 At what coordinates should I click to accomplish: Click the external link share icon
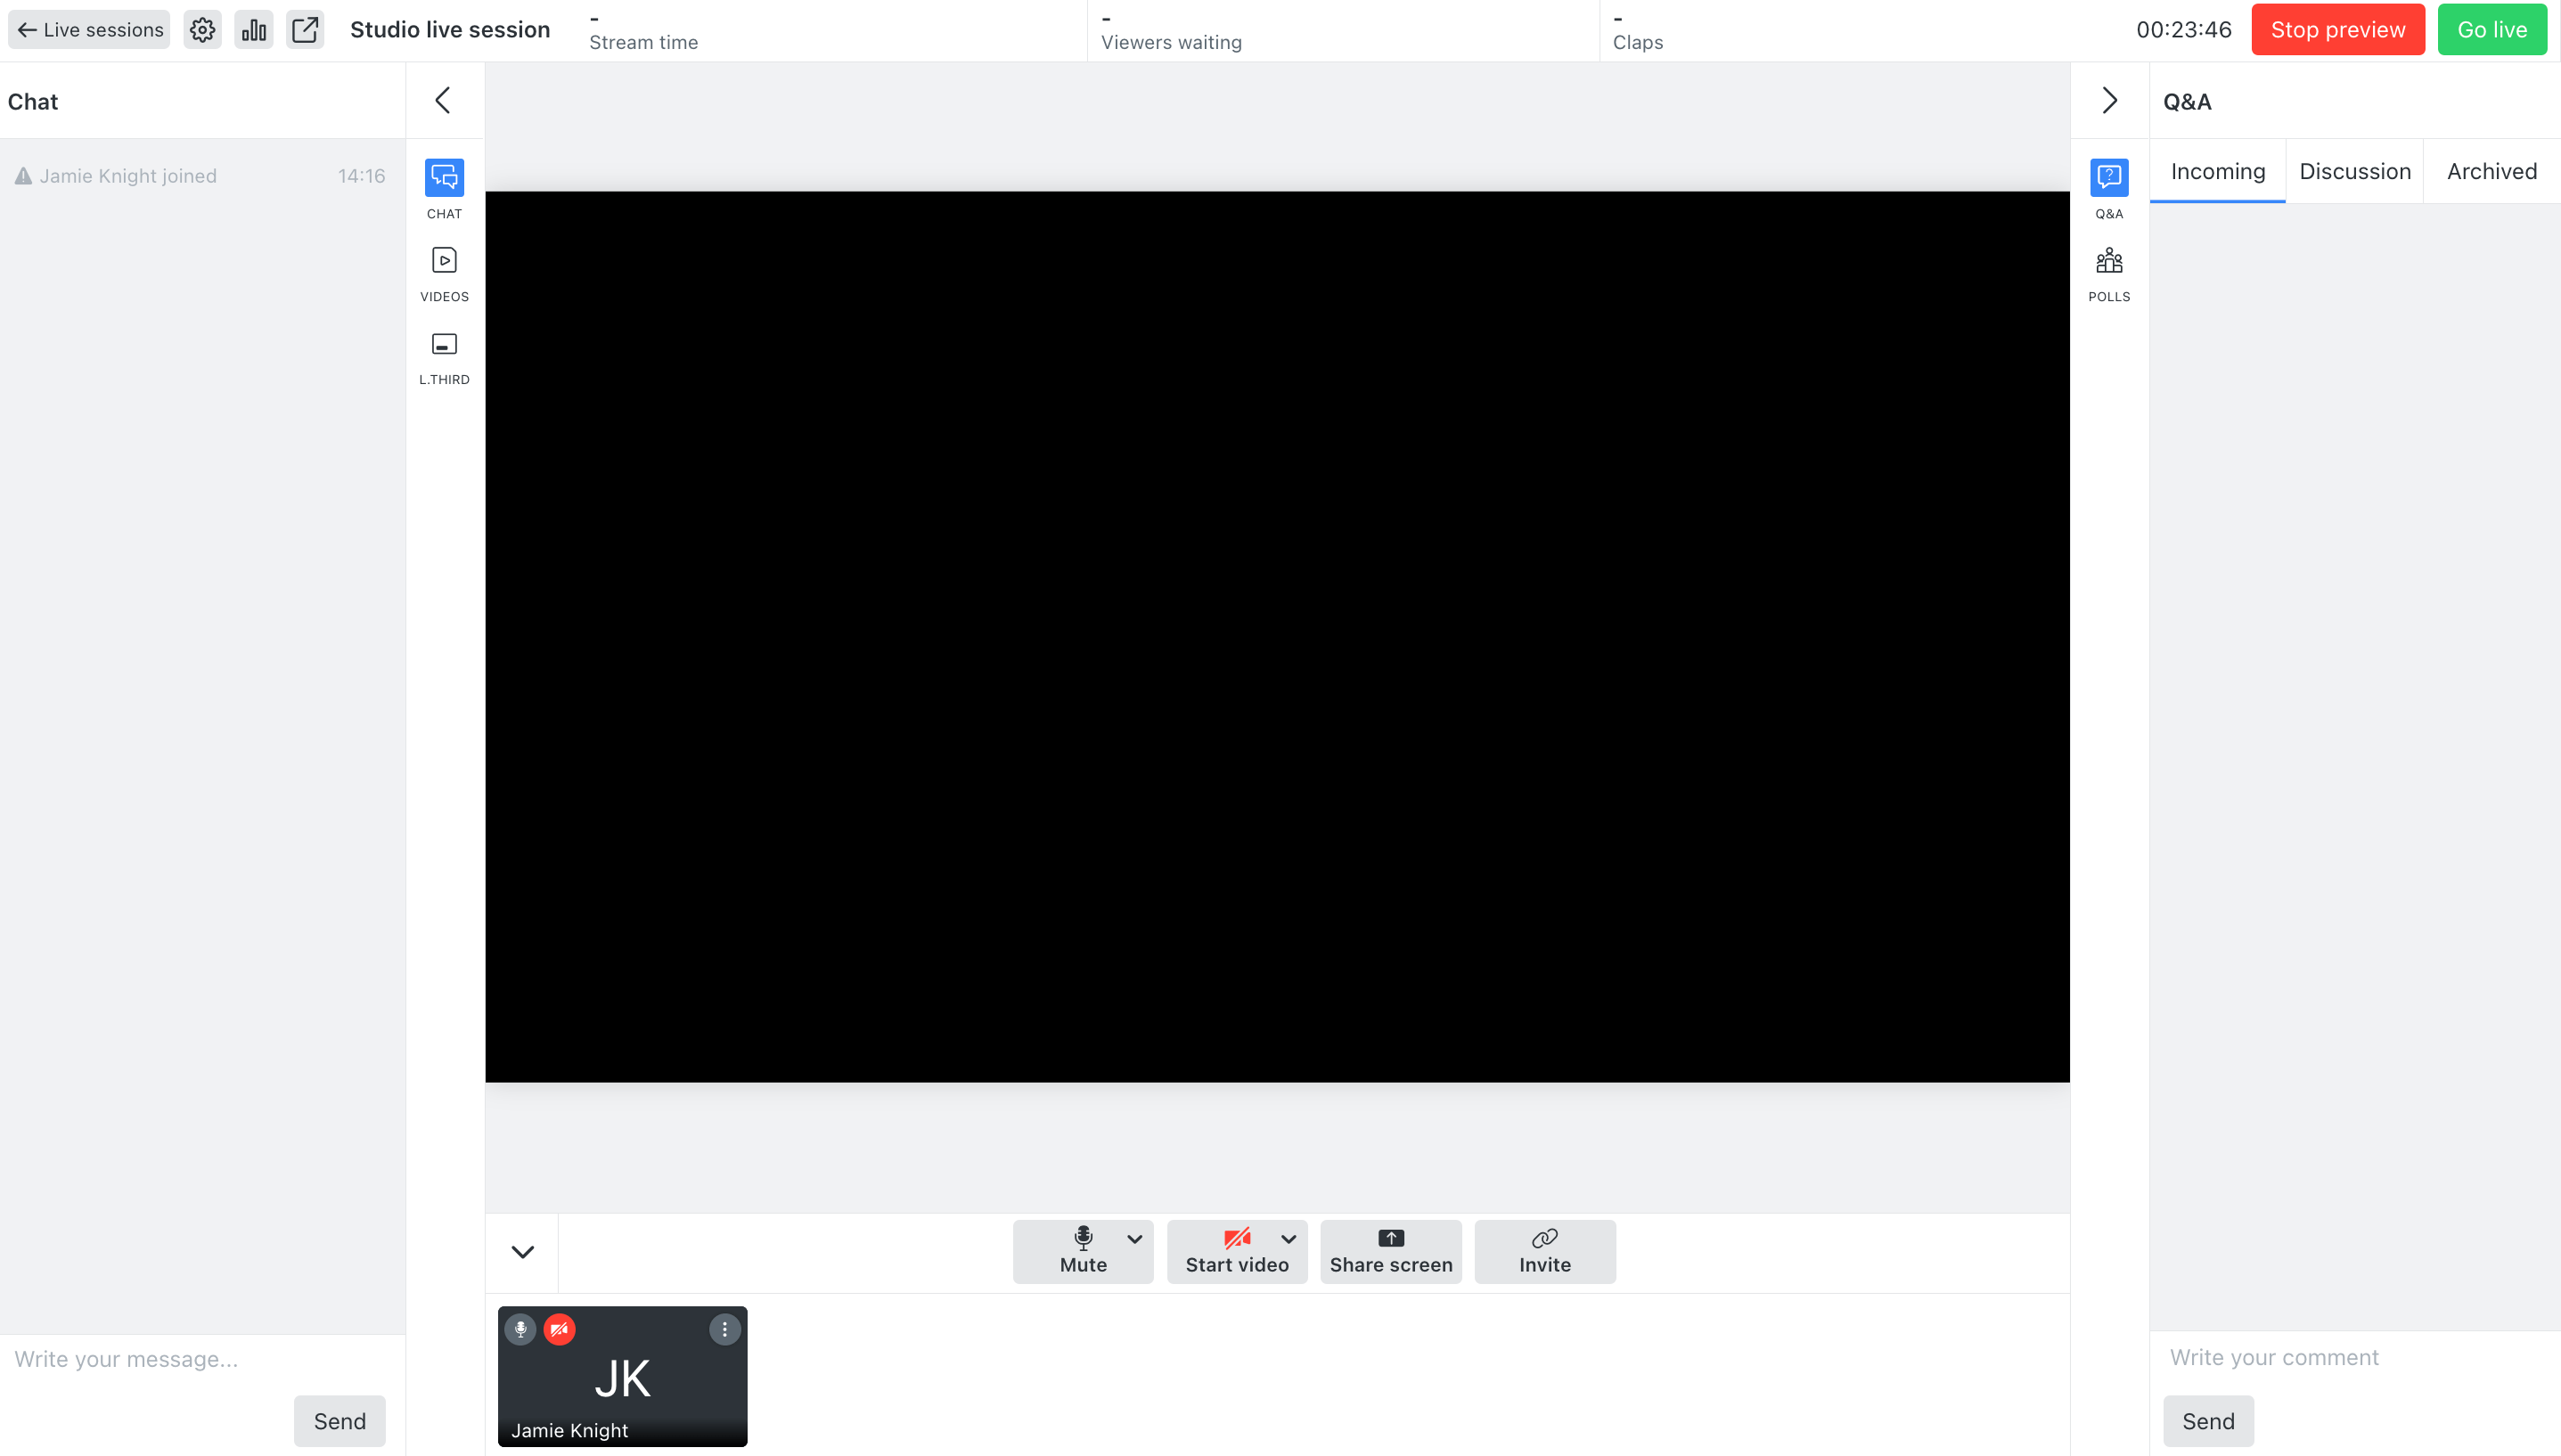(x=305, y=29)
